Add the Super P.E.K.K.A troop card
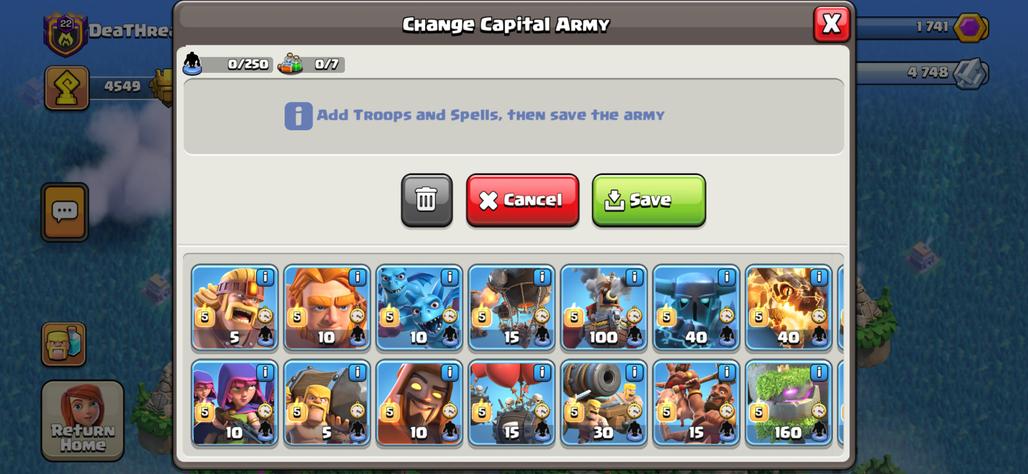This screenshot has width=1028, height=474. tap(696, 307)
